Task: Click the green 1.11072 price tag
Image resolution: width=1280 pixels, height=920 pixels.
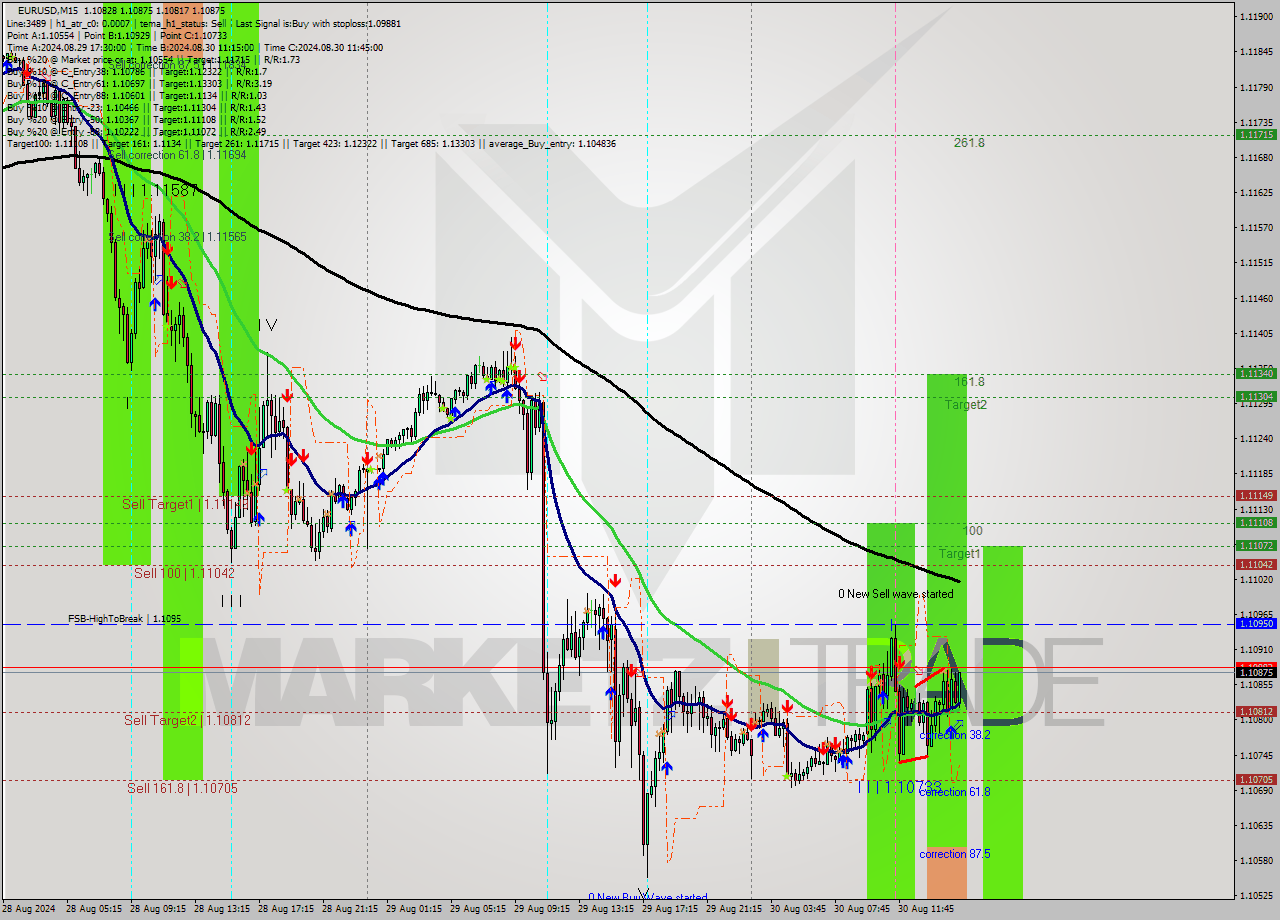Action: click(1255, 545)
